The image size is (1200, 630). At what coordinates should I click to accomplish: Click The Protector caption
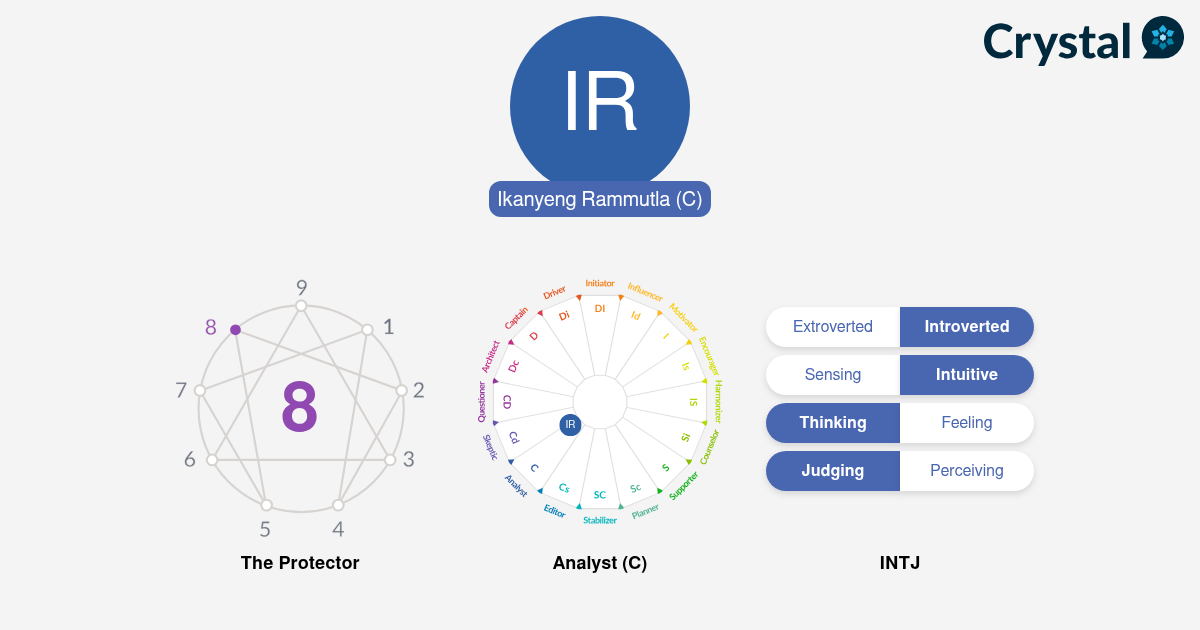(x=300, y=563)
